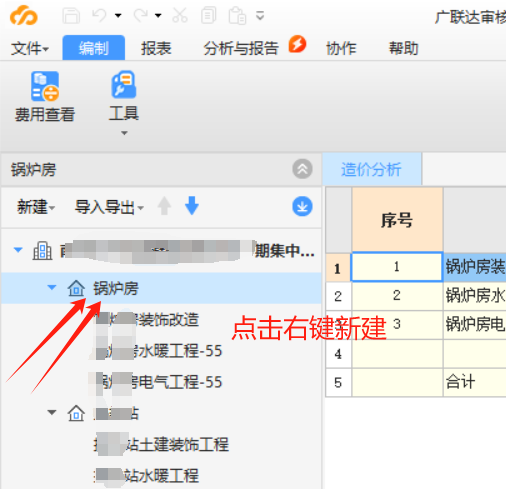Click the 锅炉房 house icon
This screenshot has height=489, width=506.
click(x=76, y=288)
